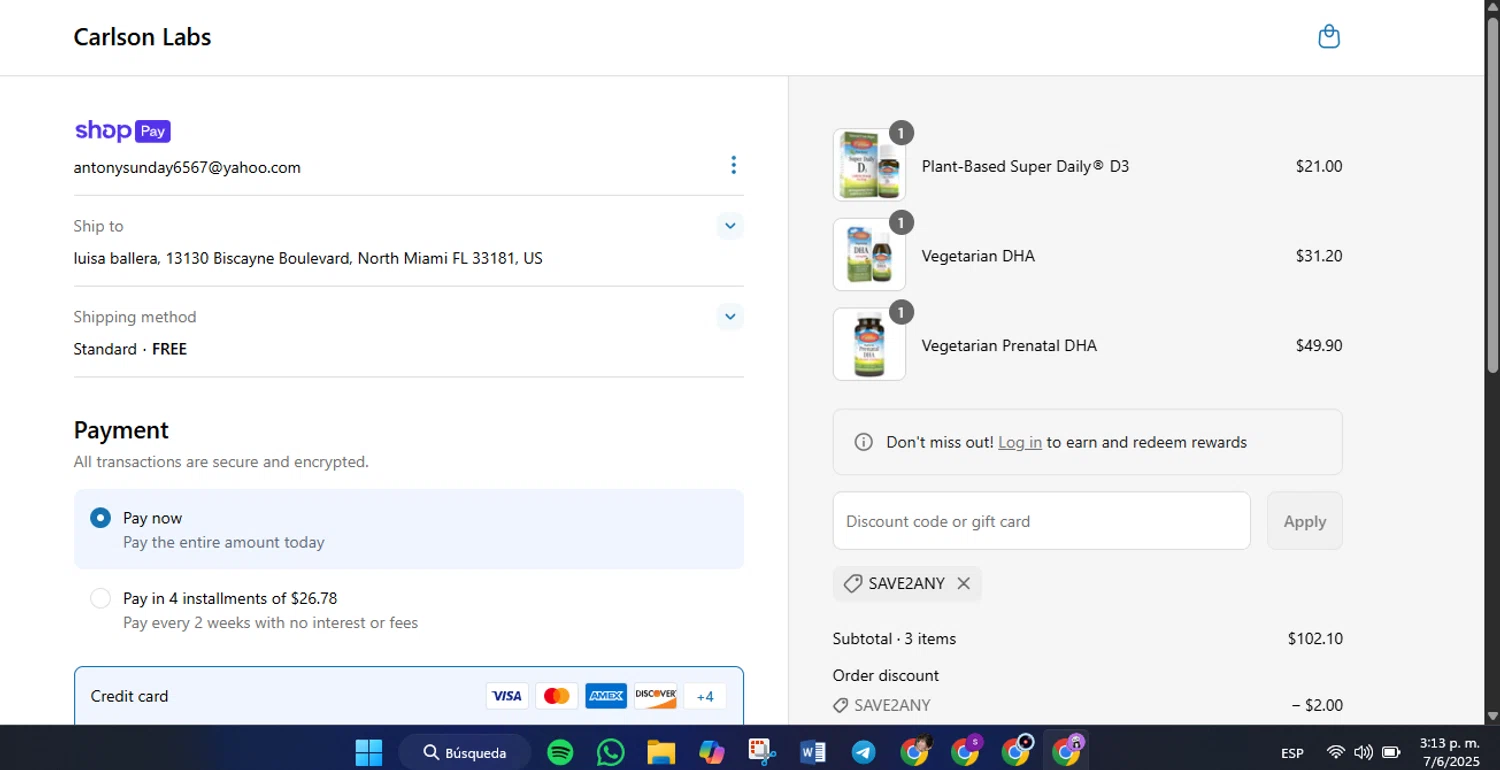Viewport: 1500px width, 770px height.
Task: Open the volume speaker tray icon
Action: pos(1363,752)
